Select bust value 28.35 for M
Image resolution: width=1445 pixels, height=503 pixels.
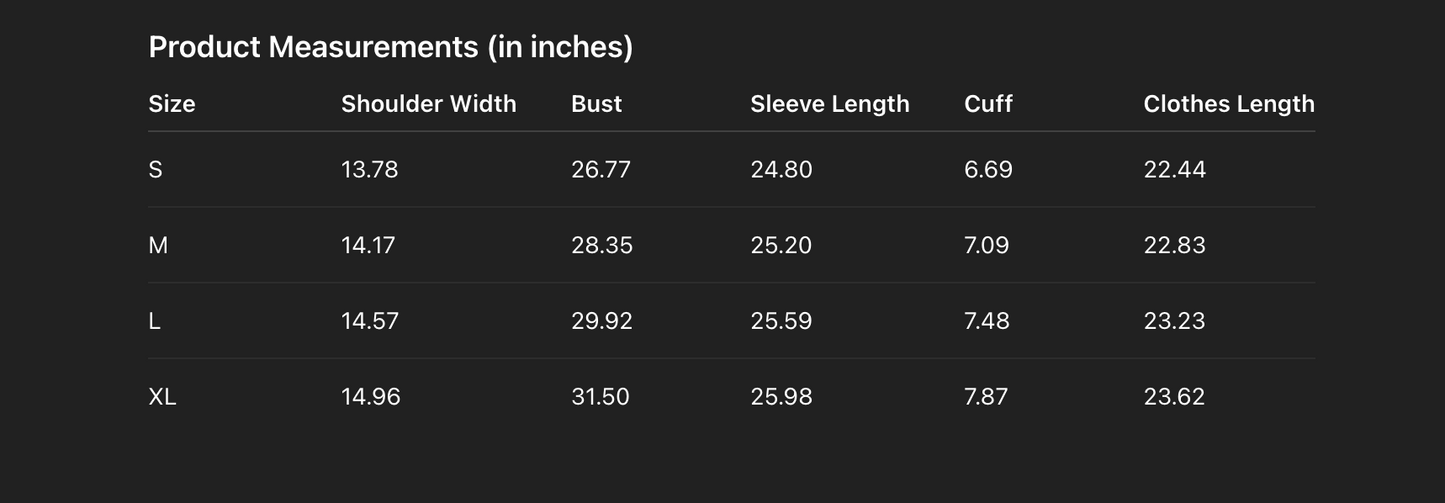[x=602, y=245]
